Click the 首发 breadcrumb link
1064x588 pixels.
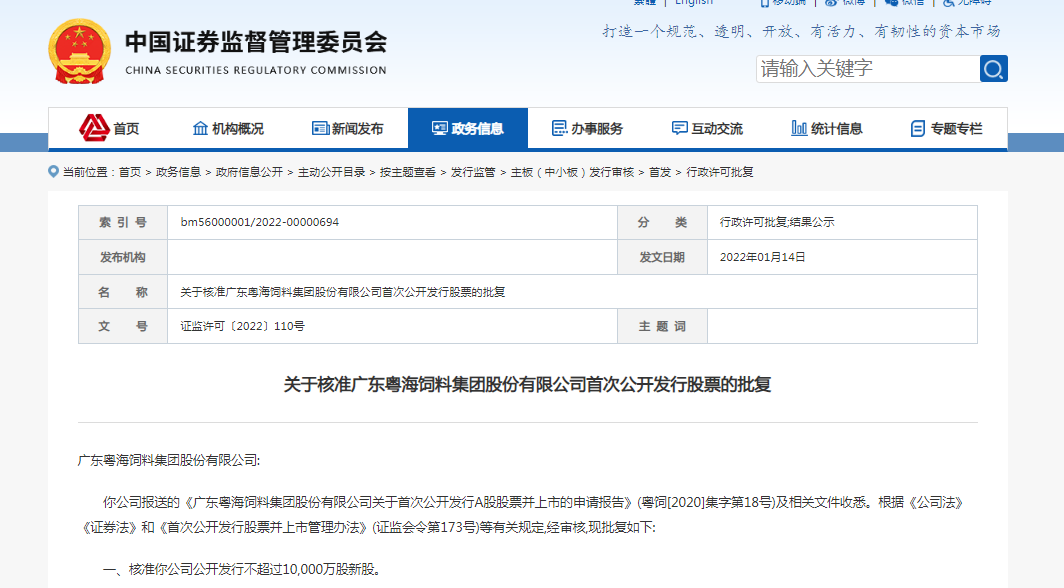point(660,172)
